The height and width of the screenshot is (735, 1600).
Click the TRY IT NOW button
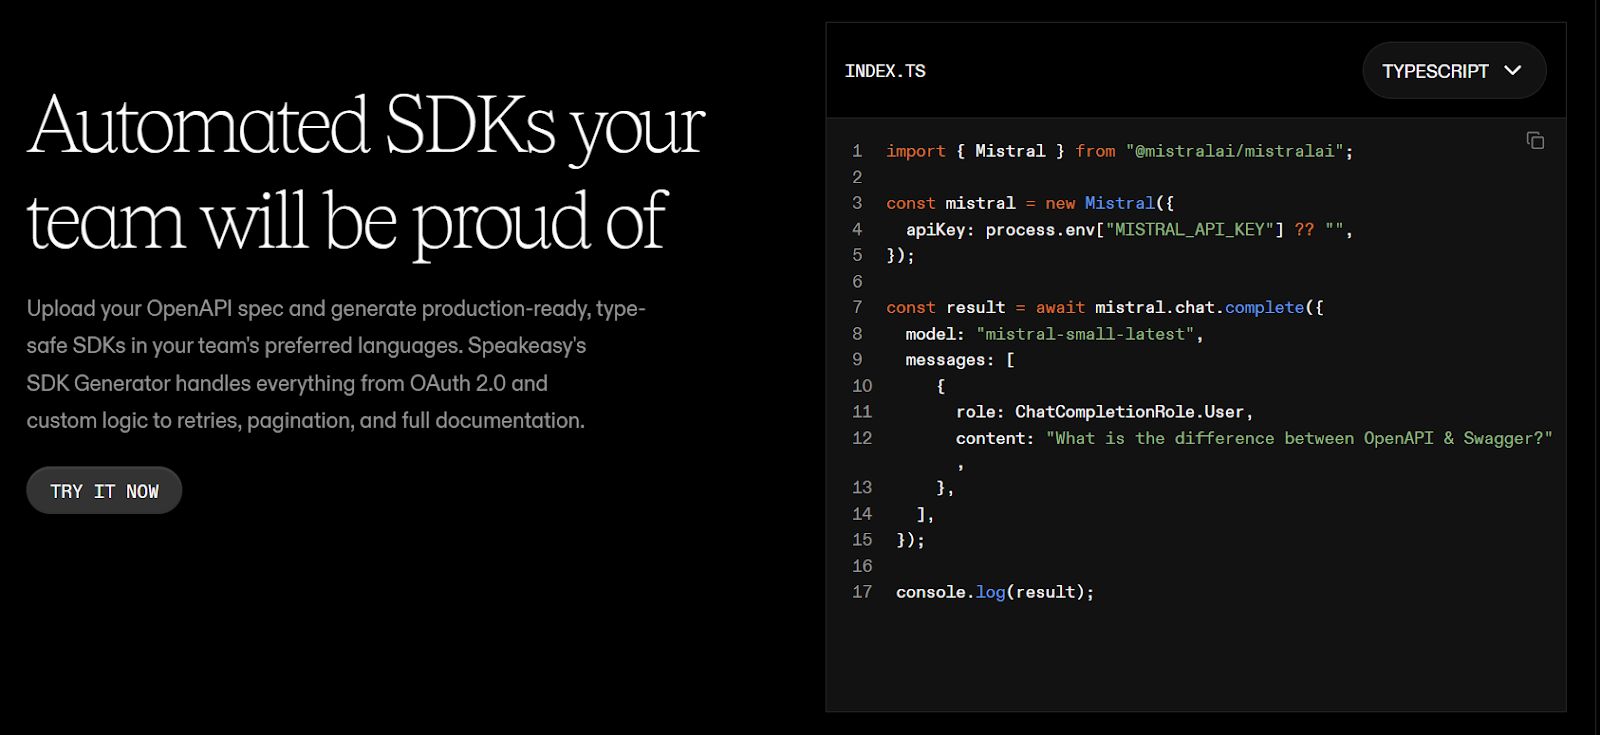point(104,491)
